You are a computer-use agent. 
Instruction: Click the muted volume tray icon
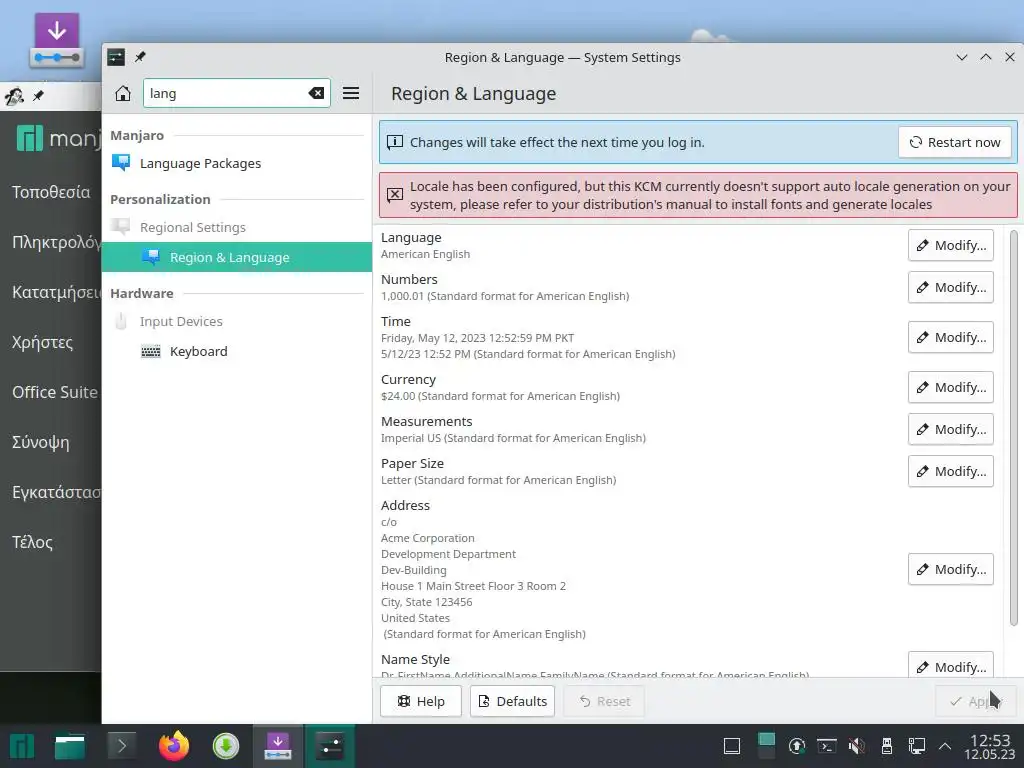(857, 746)
